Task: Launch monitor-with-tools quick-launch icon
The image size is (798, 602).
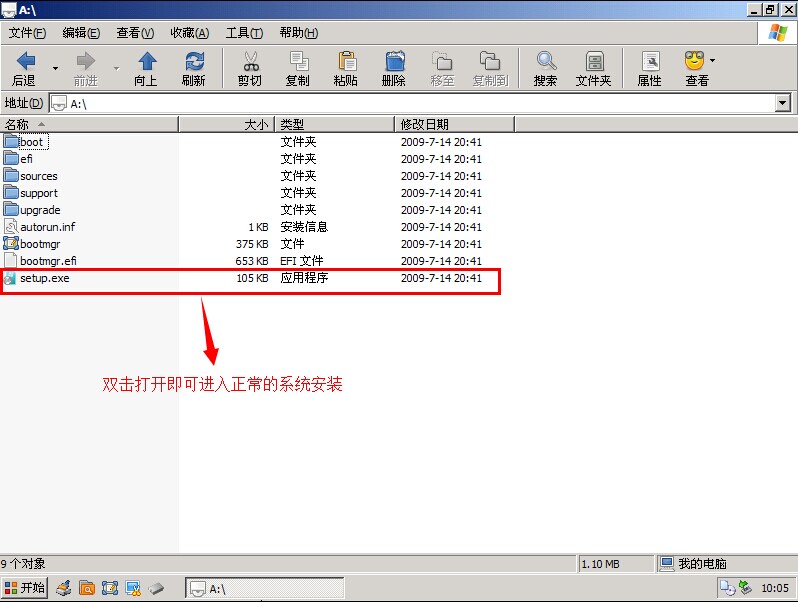Action: point(133,588)
